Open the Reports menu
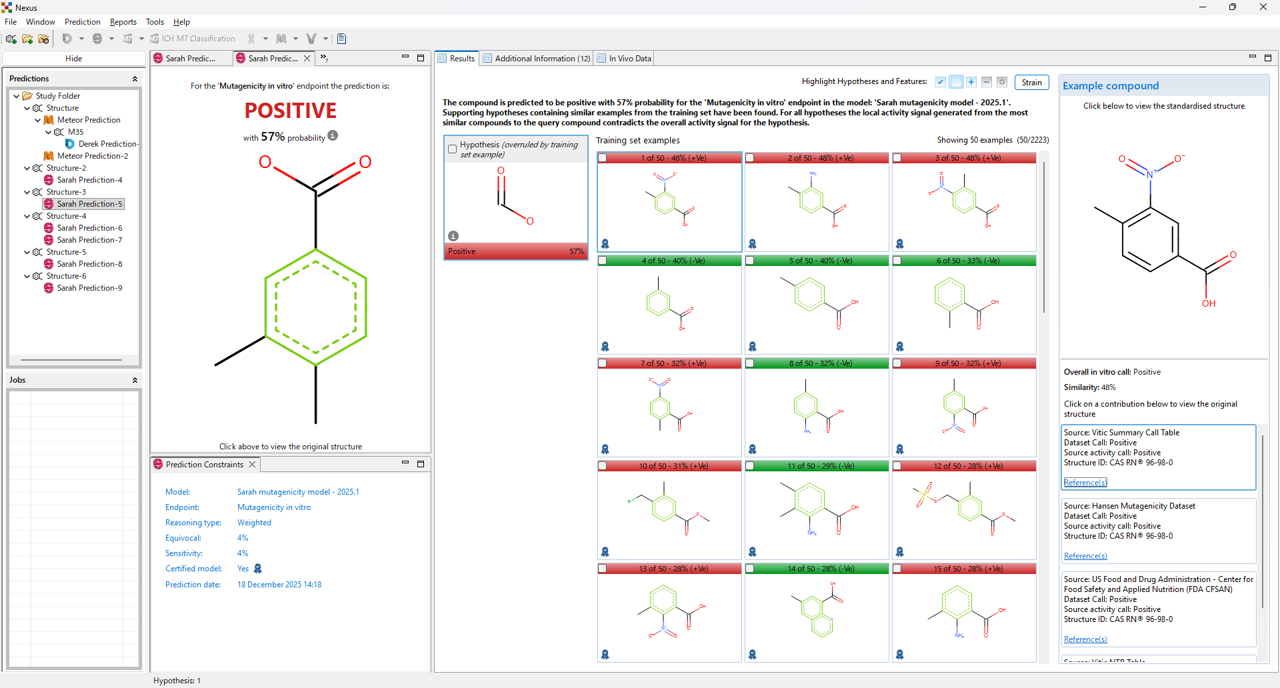This screenshot has width=1280, height=688. (123, 22)
